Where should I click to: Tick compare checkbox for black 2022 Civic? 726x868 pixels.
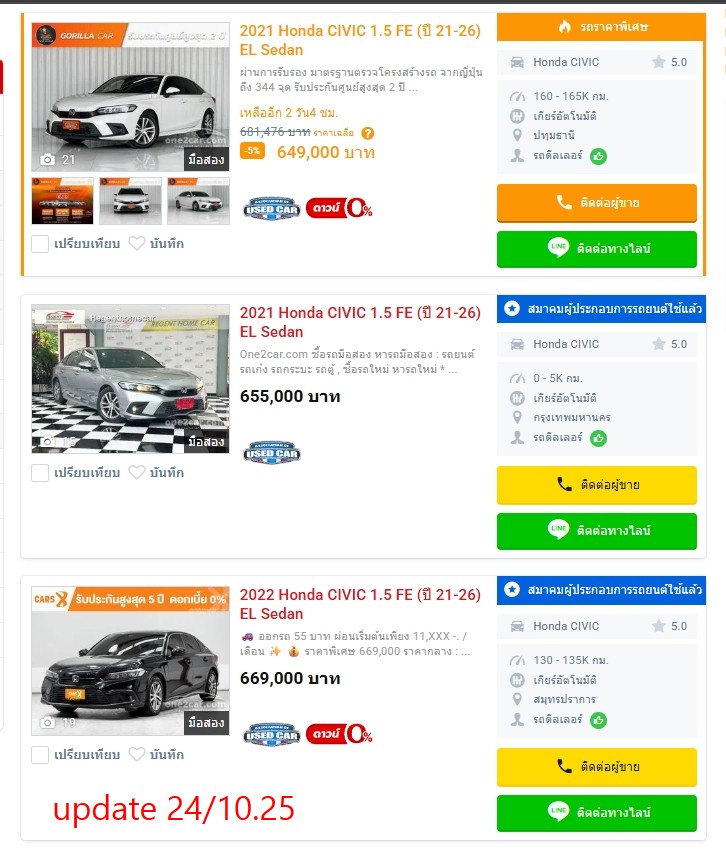pos(40,755)
